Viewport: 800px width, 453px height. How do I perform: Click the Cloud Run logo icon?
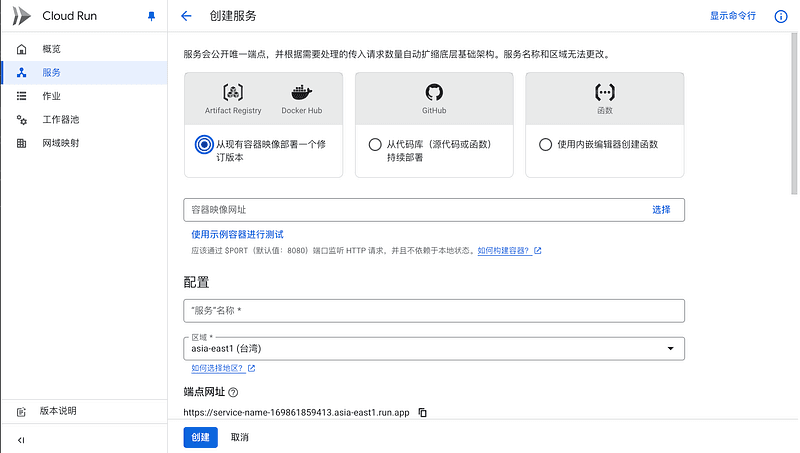pos(21,16)
